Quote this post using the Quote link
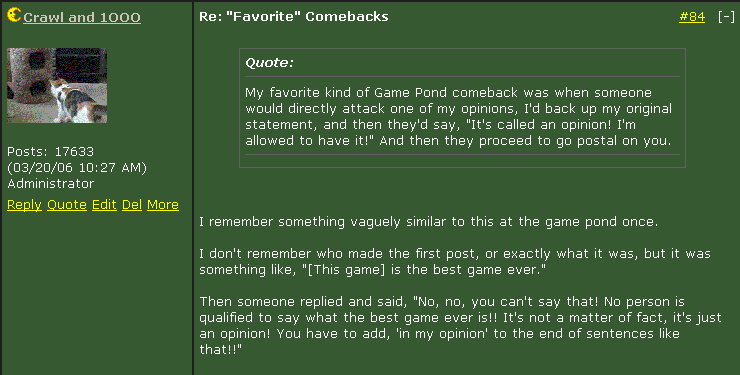This screenshot has width=740, height=375. tap(67, 205)
